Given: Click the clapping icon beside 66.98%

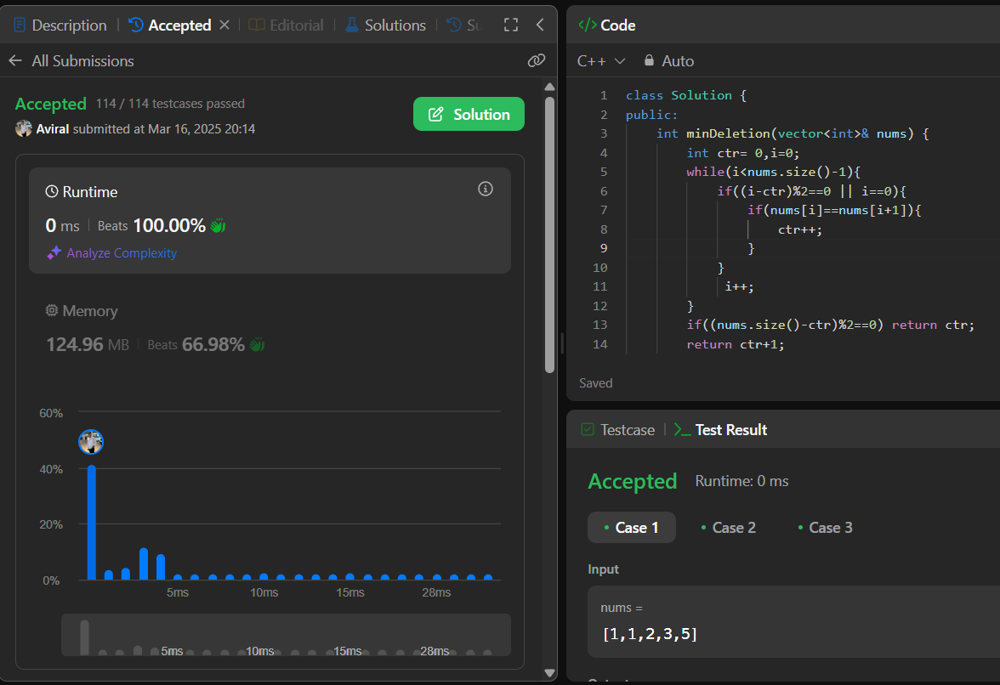Looking at the screenshot, I should click(257, 345).
